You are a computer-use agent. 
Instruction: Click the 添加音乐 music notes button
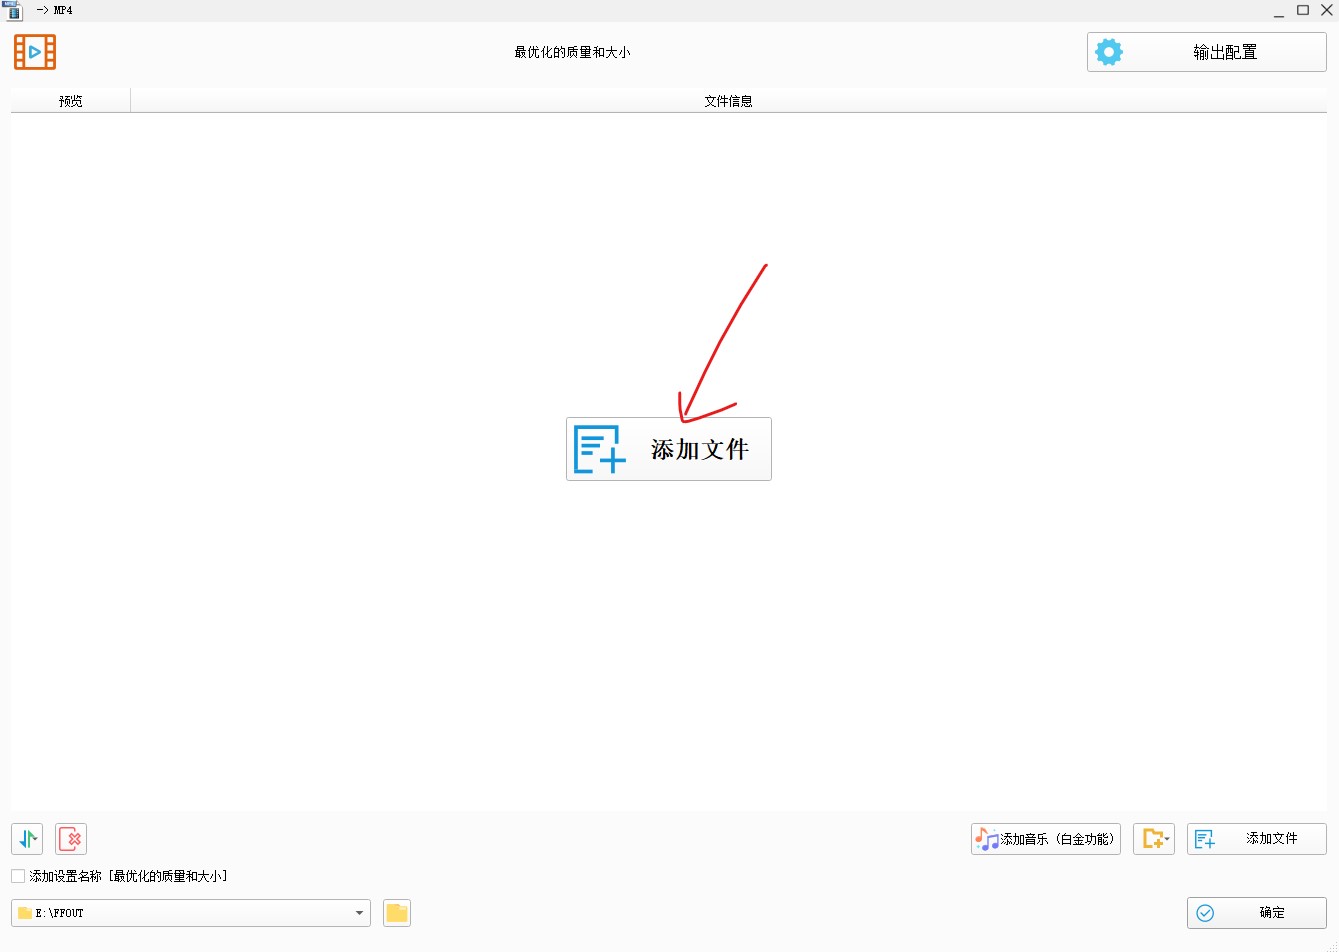[1045, 839]
